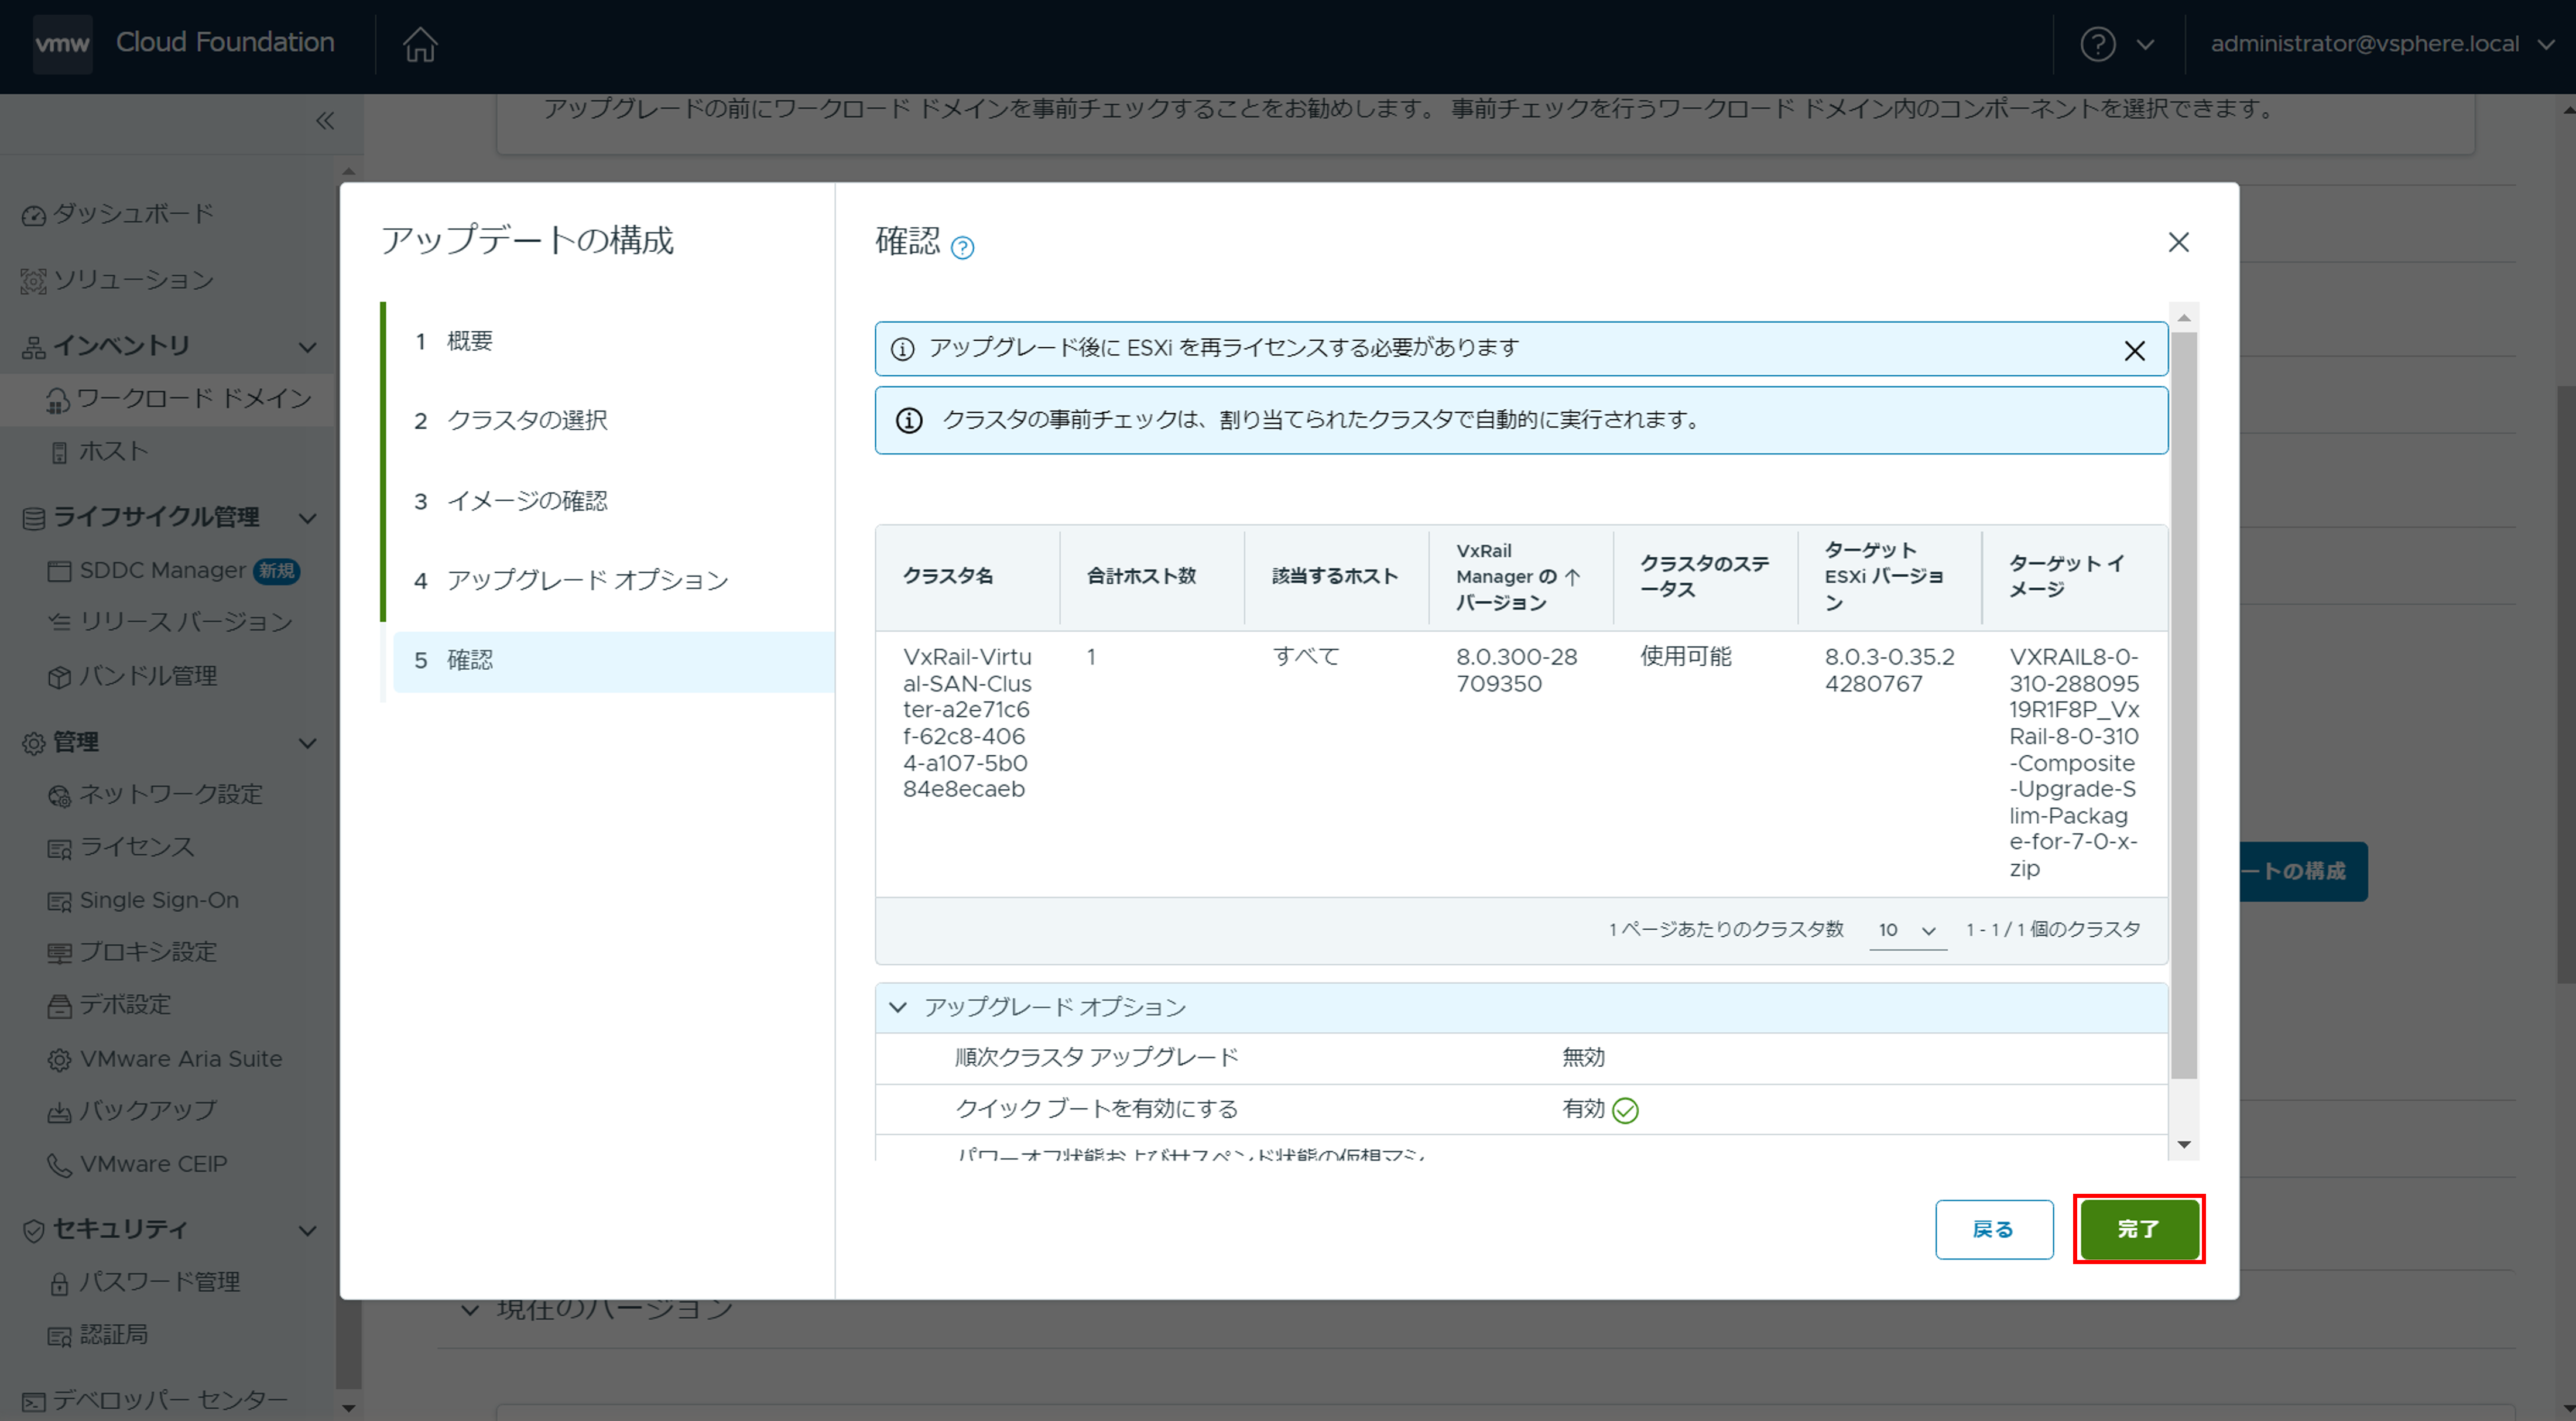
Task: Open SDDC Manager in sidebar
Action: click(x=163, y=570)
